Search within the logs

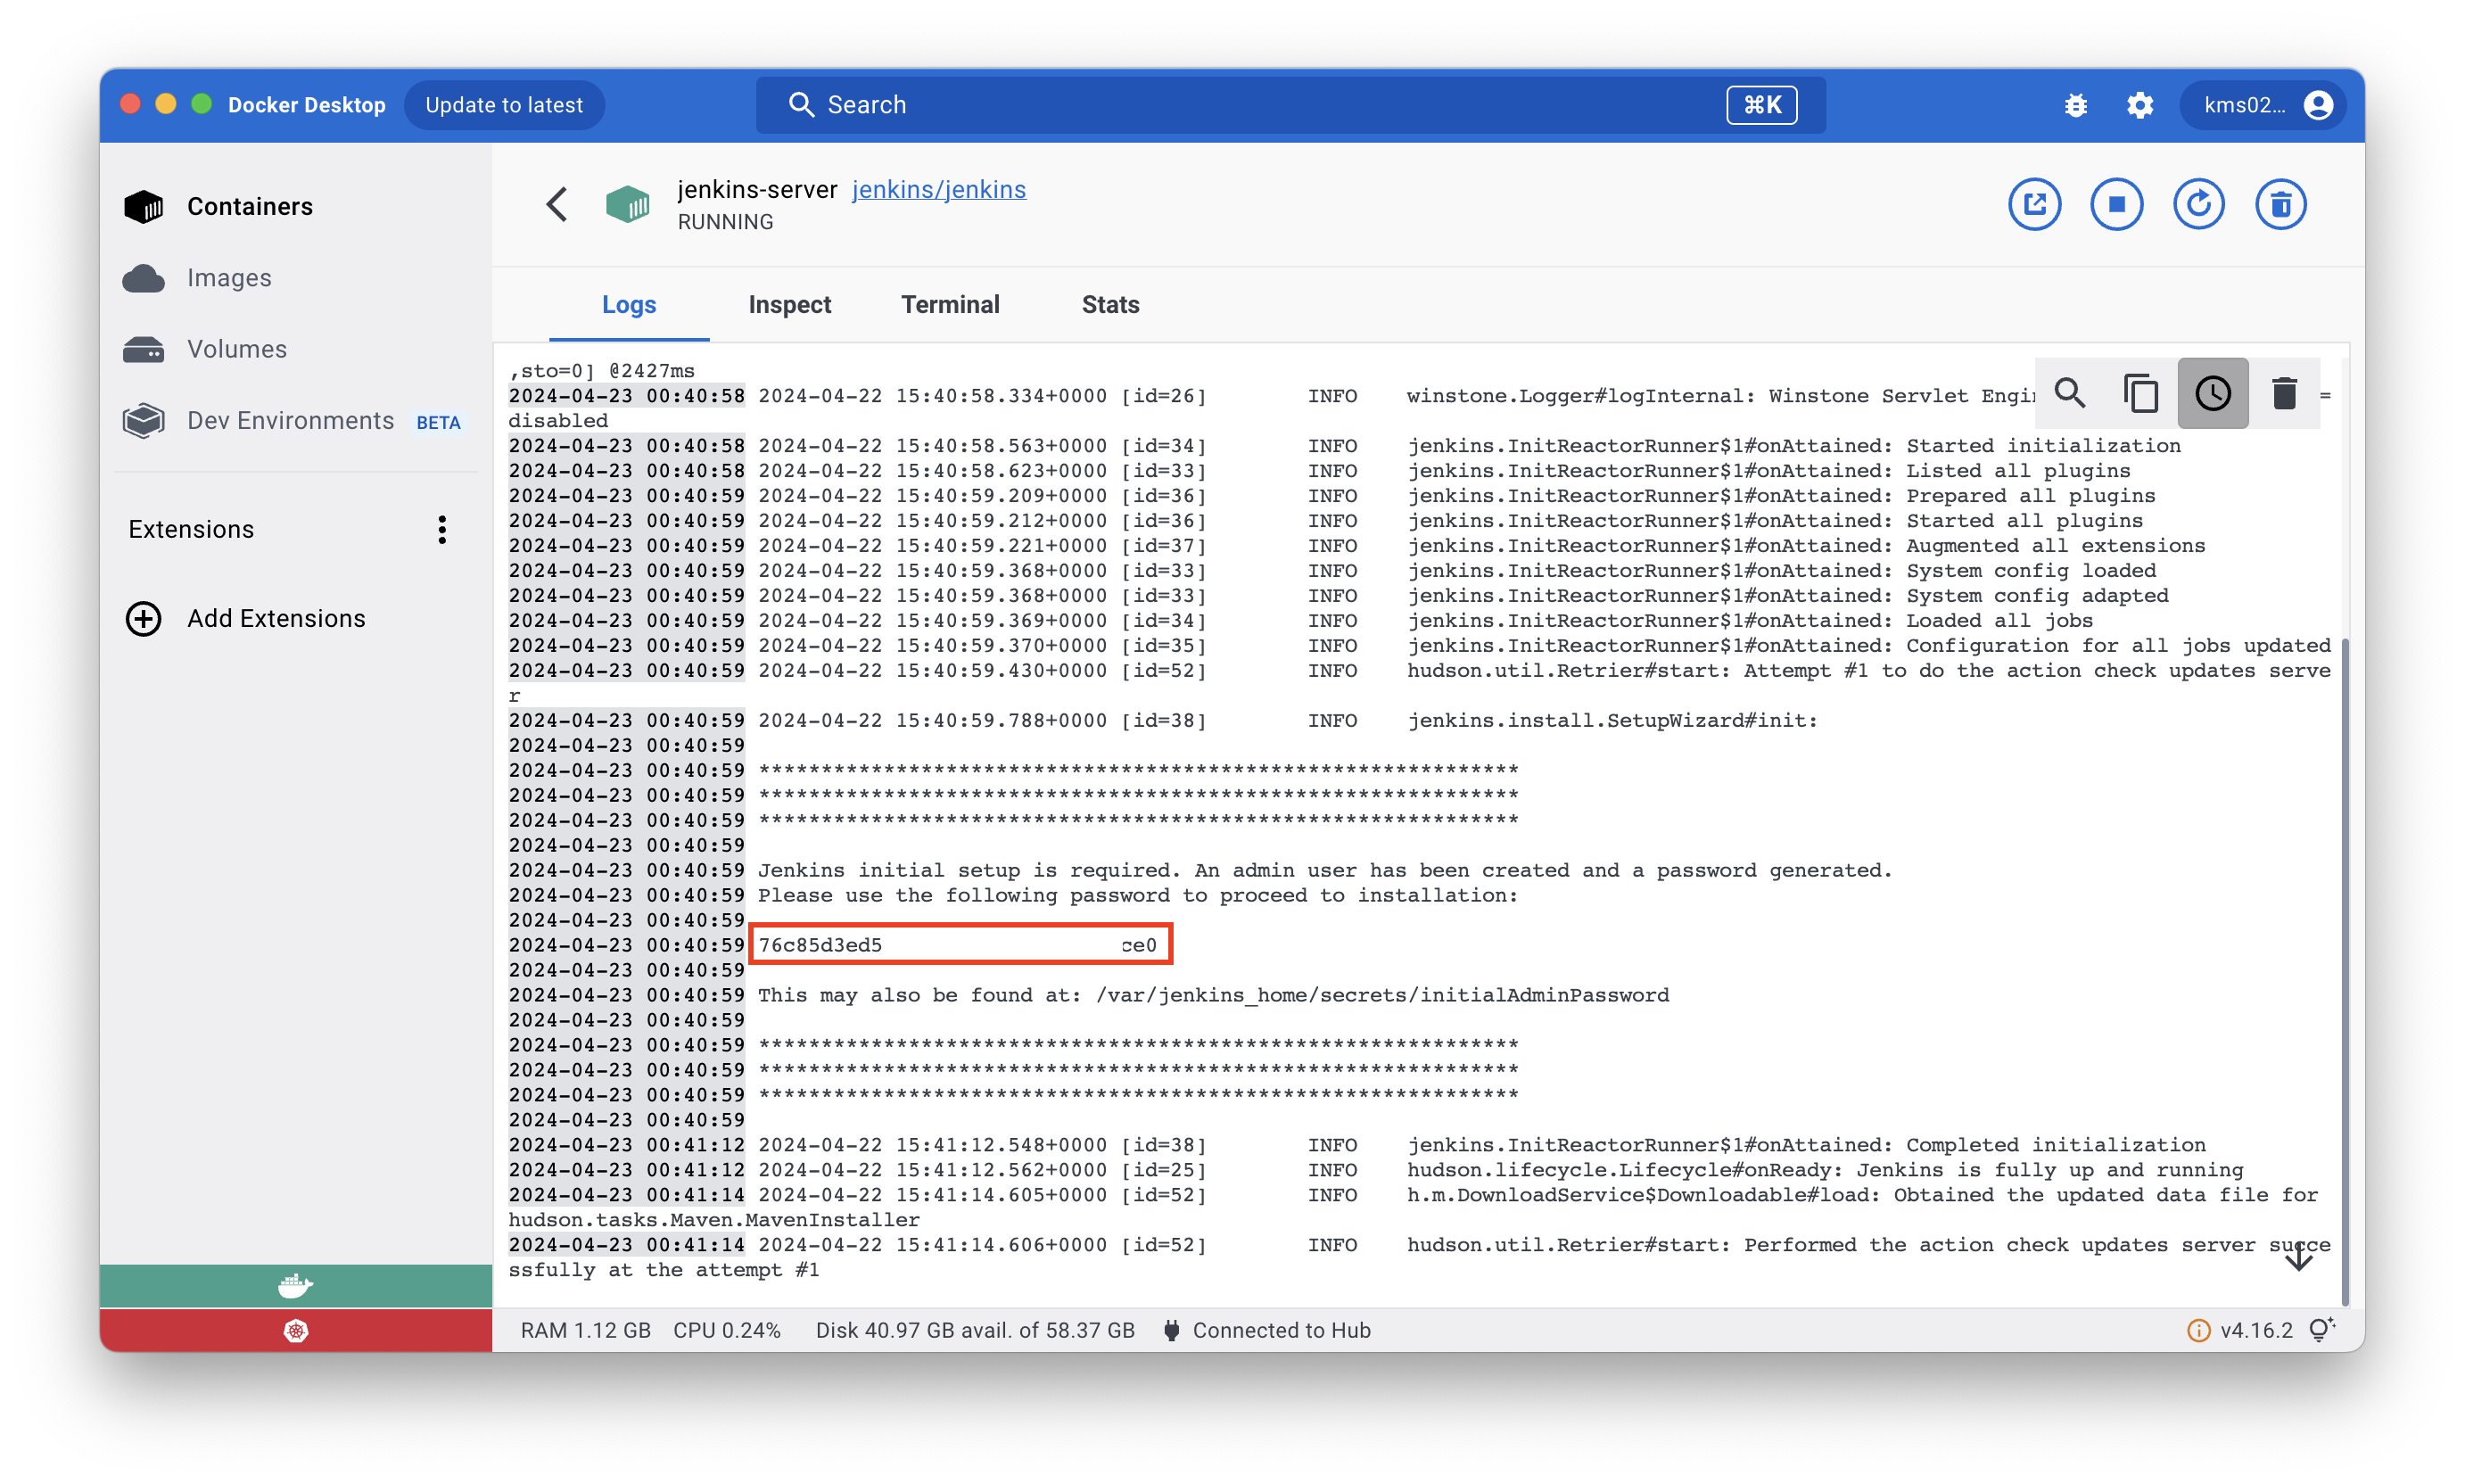pos(2069,393)
